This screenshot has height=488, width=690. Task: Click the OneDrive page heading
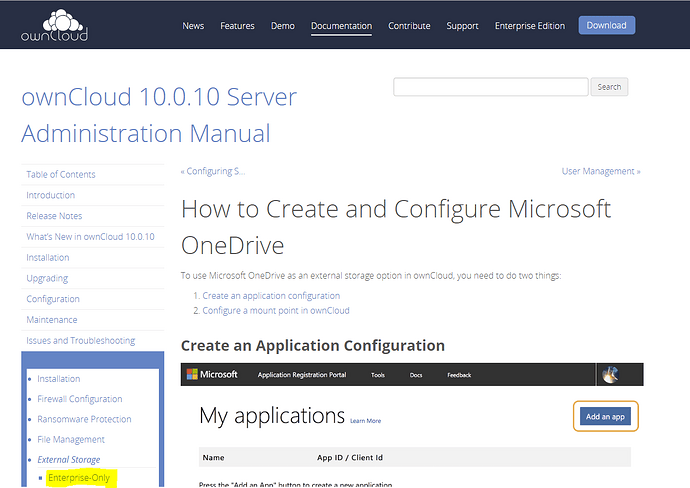pos(396,227)
